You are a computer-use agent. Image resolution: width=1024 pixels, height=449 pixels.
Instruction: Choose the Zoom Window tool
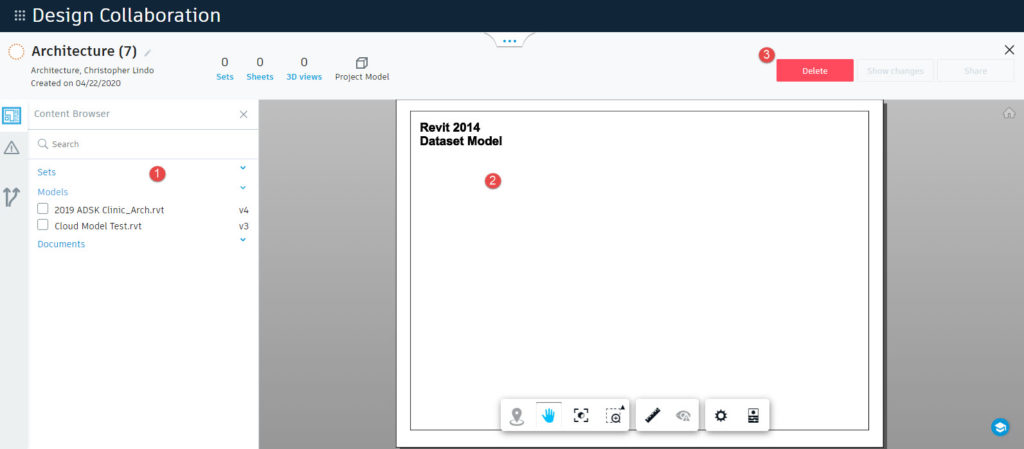[614, 416]
